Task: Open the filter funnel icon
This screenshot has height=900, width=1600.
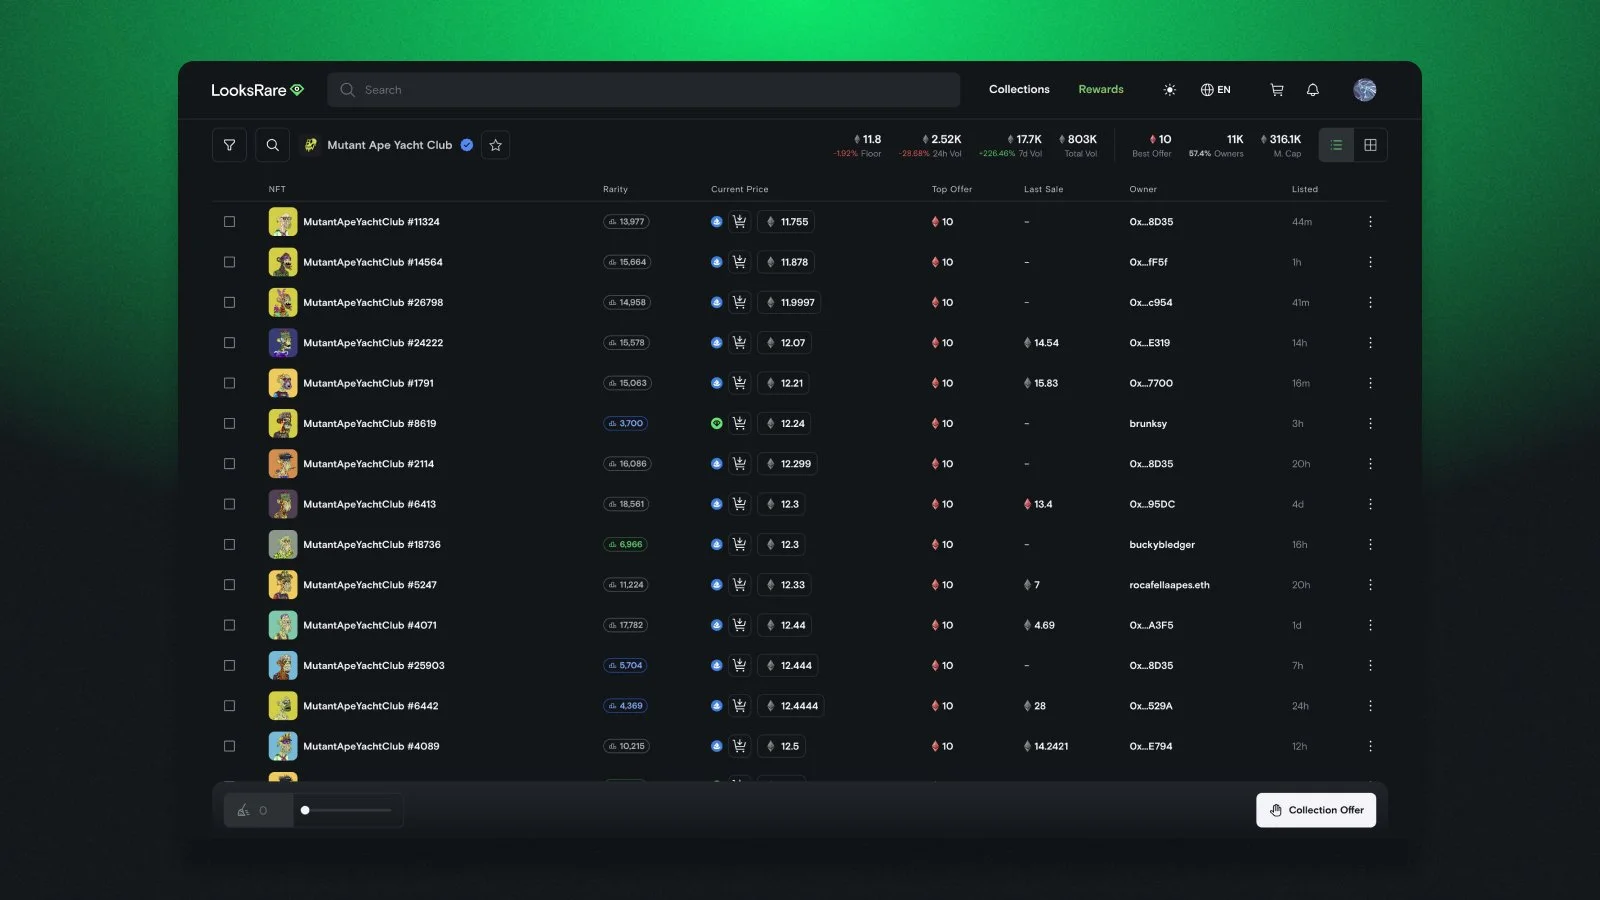Action: coord(229,145)
